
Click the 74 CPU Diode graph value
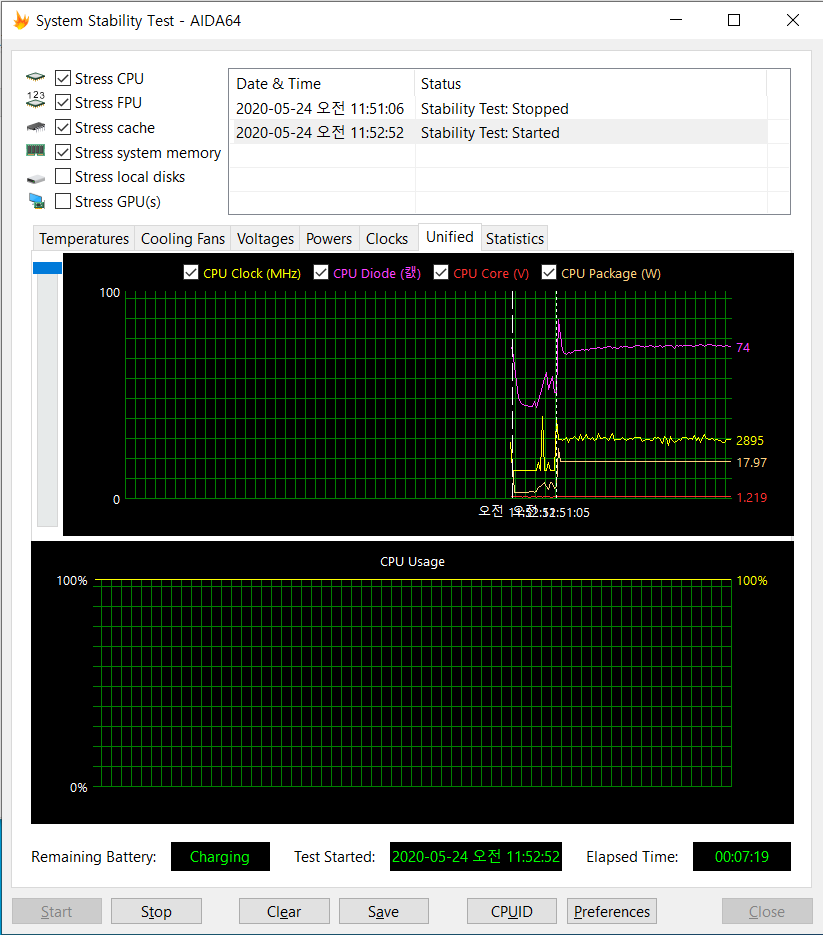coord(743,348)
